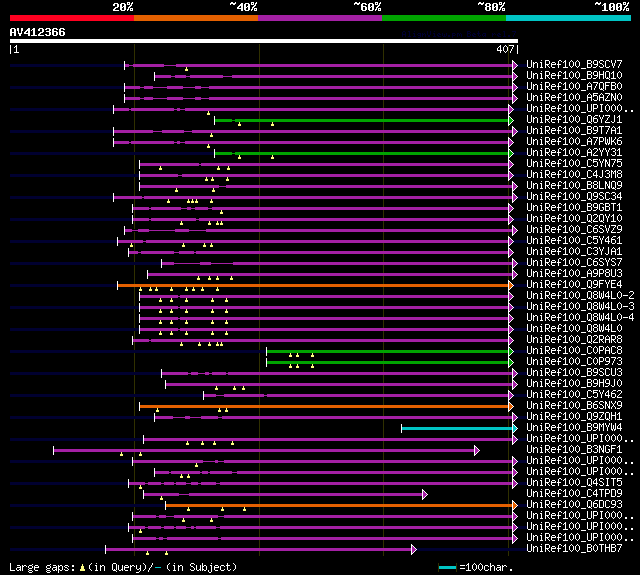Click the orange ~40% identity legend segment
Viewport: 640px width, 575px height.
[196, 18]
